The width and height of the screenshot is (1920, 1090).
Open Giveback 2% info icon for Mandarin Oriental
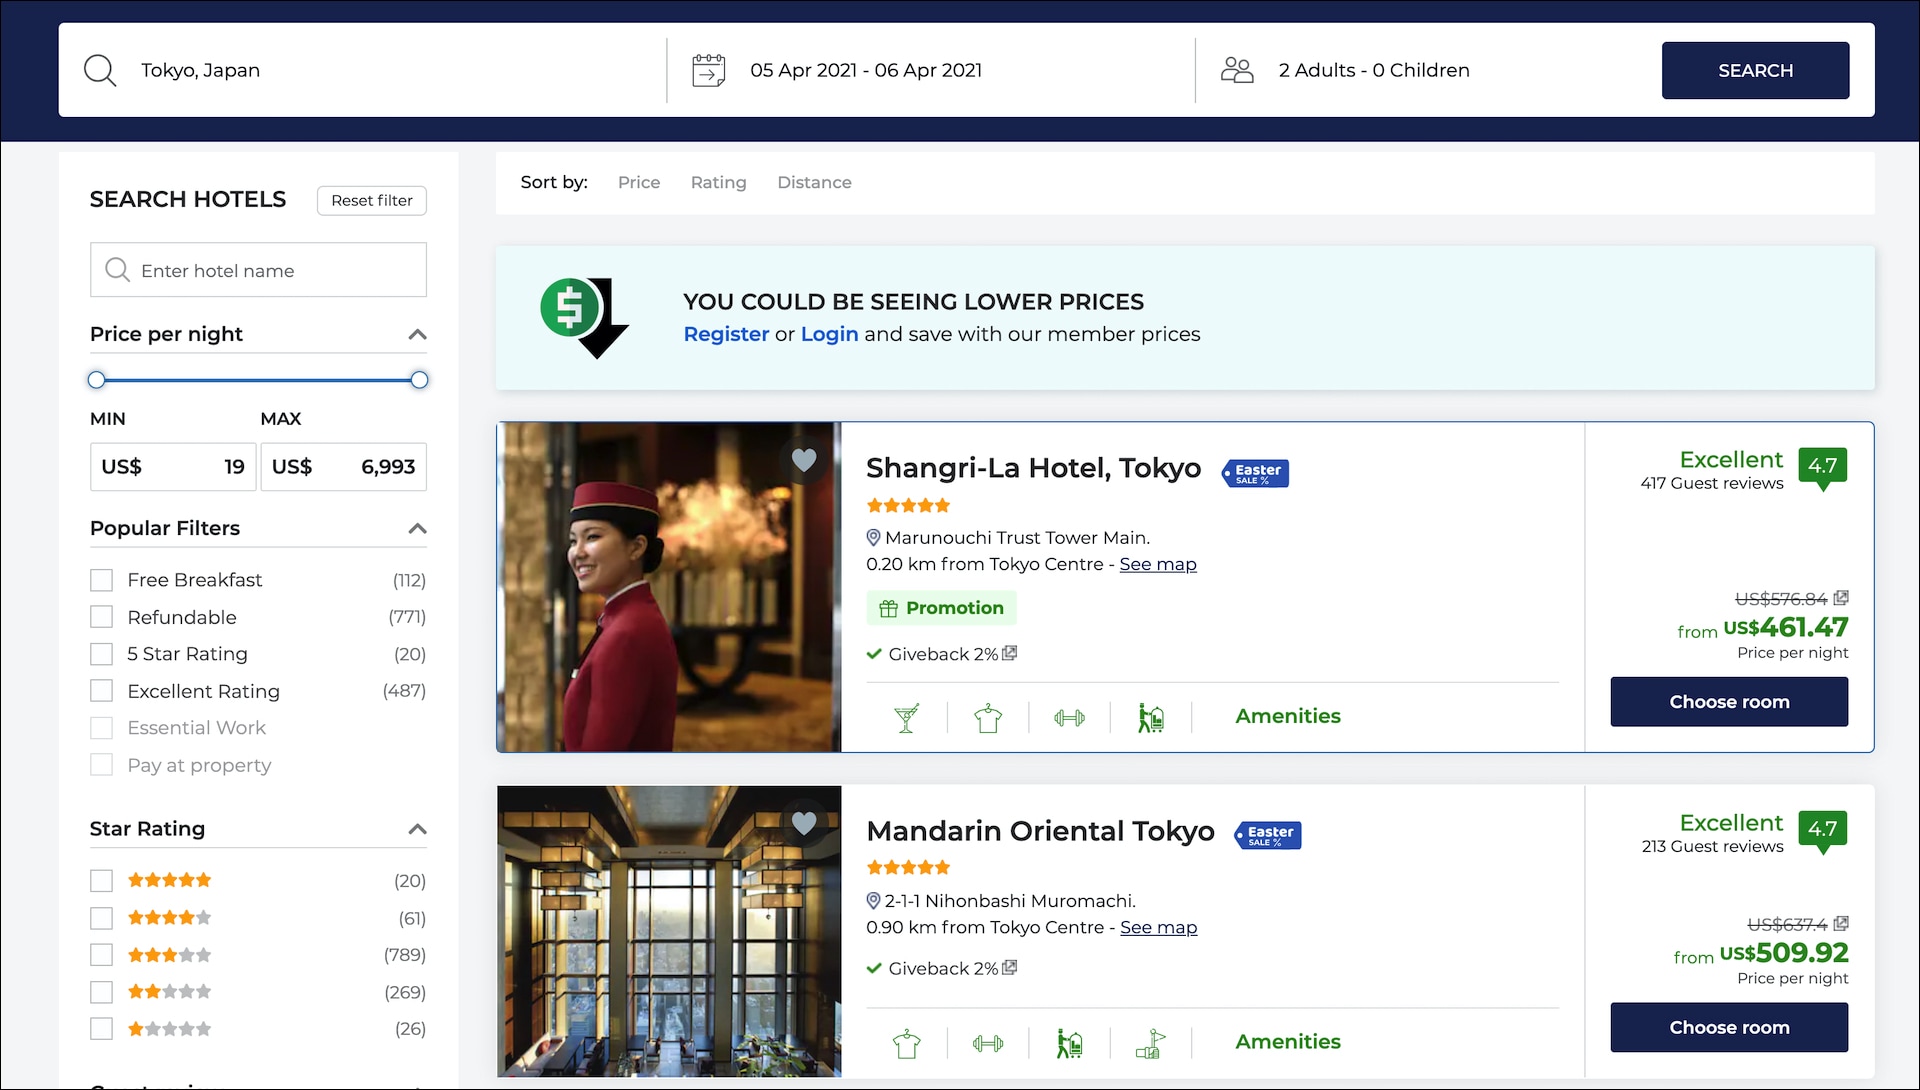[x=1010, y=968]
